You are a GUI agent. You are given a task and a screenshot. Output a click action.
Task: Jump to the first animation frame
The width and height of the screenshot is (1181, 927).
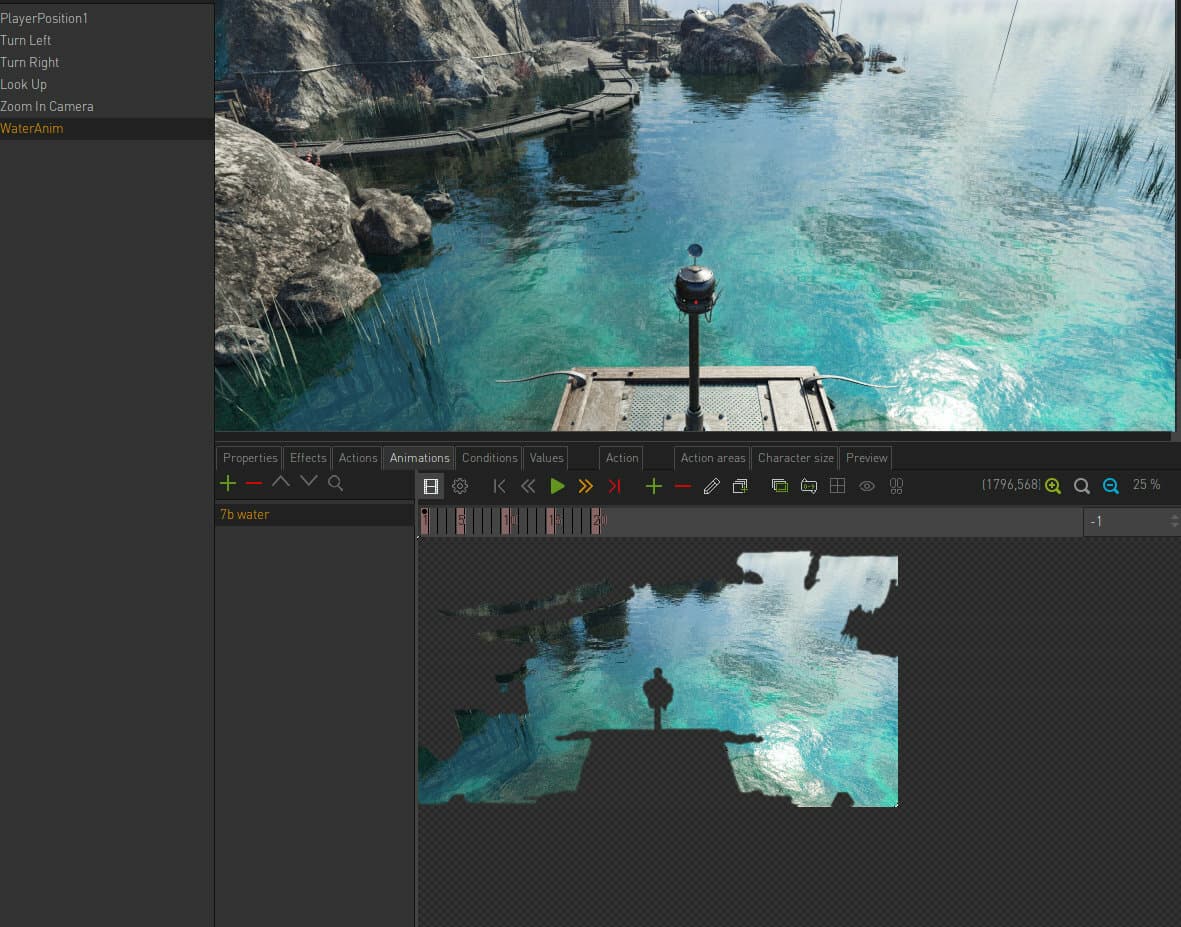499,486
